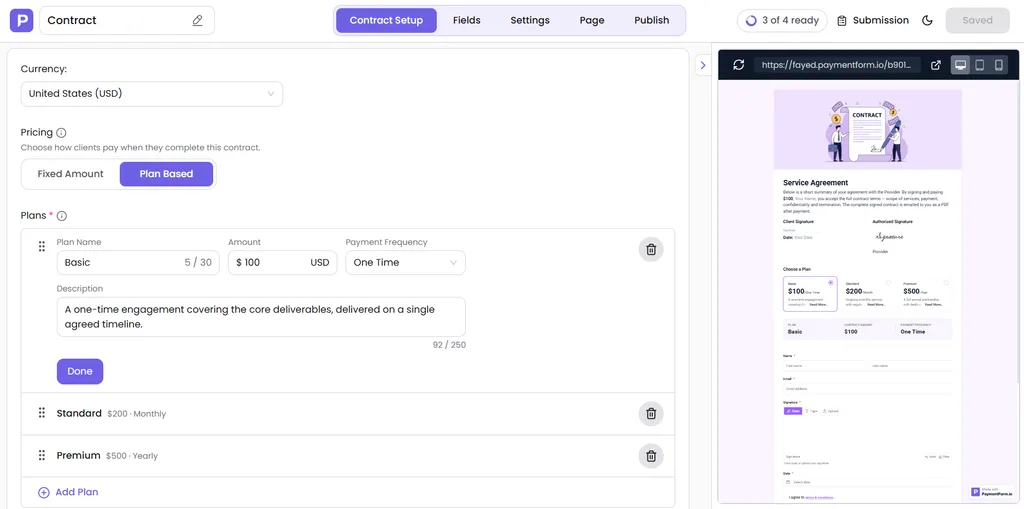1024x509 pixels.
Task: Click the Select date field in preview
Action: click(x=867, y=482)
